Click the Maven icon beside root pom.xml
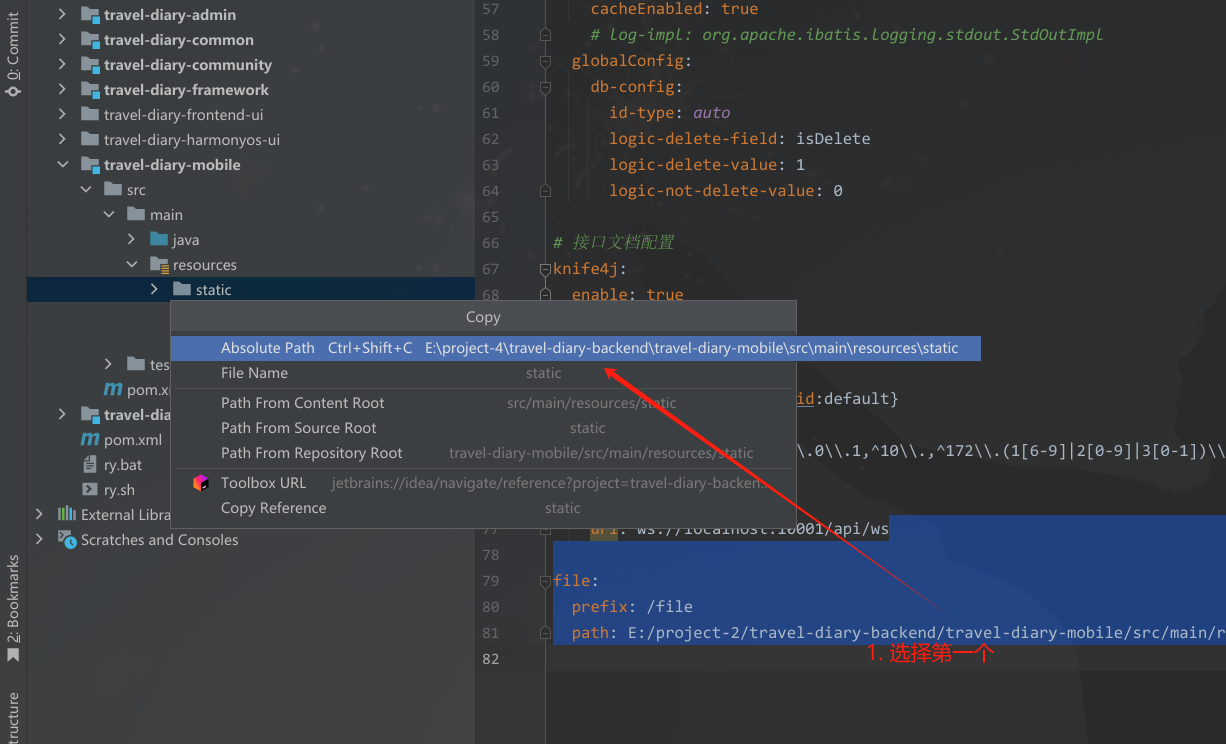Viewport: 1226px width, 744px height. point(89,440)
